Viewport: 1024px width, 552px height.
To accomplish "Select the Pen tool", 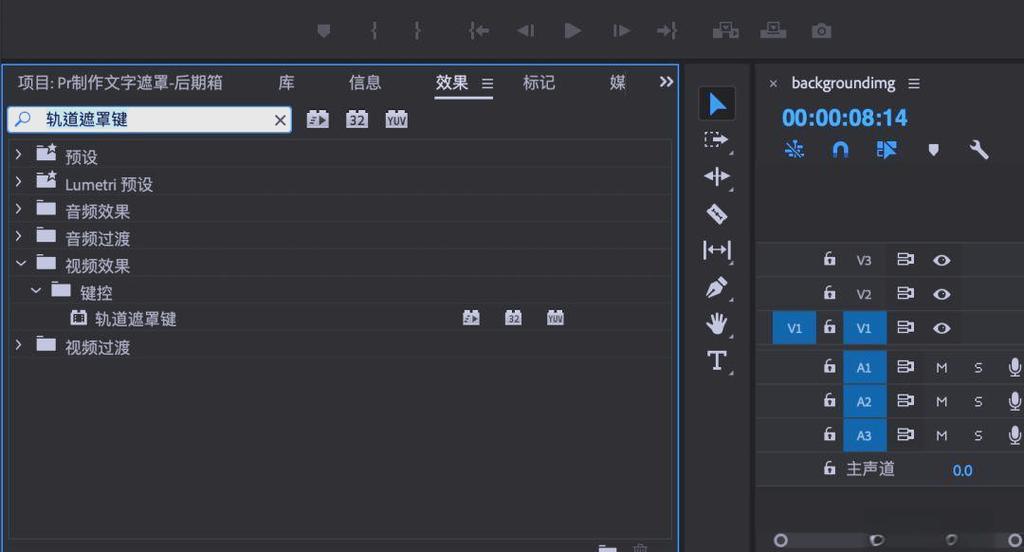I will [716, 287].
